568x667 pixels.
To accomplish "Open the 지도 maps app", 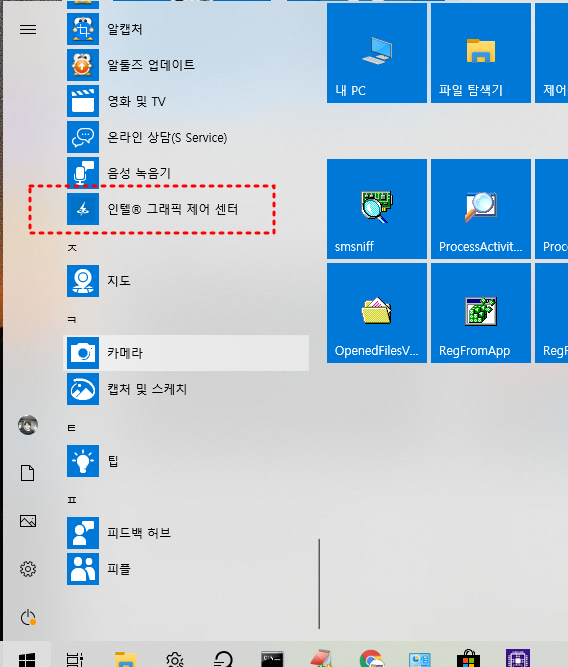I will coord(186,281).
